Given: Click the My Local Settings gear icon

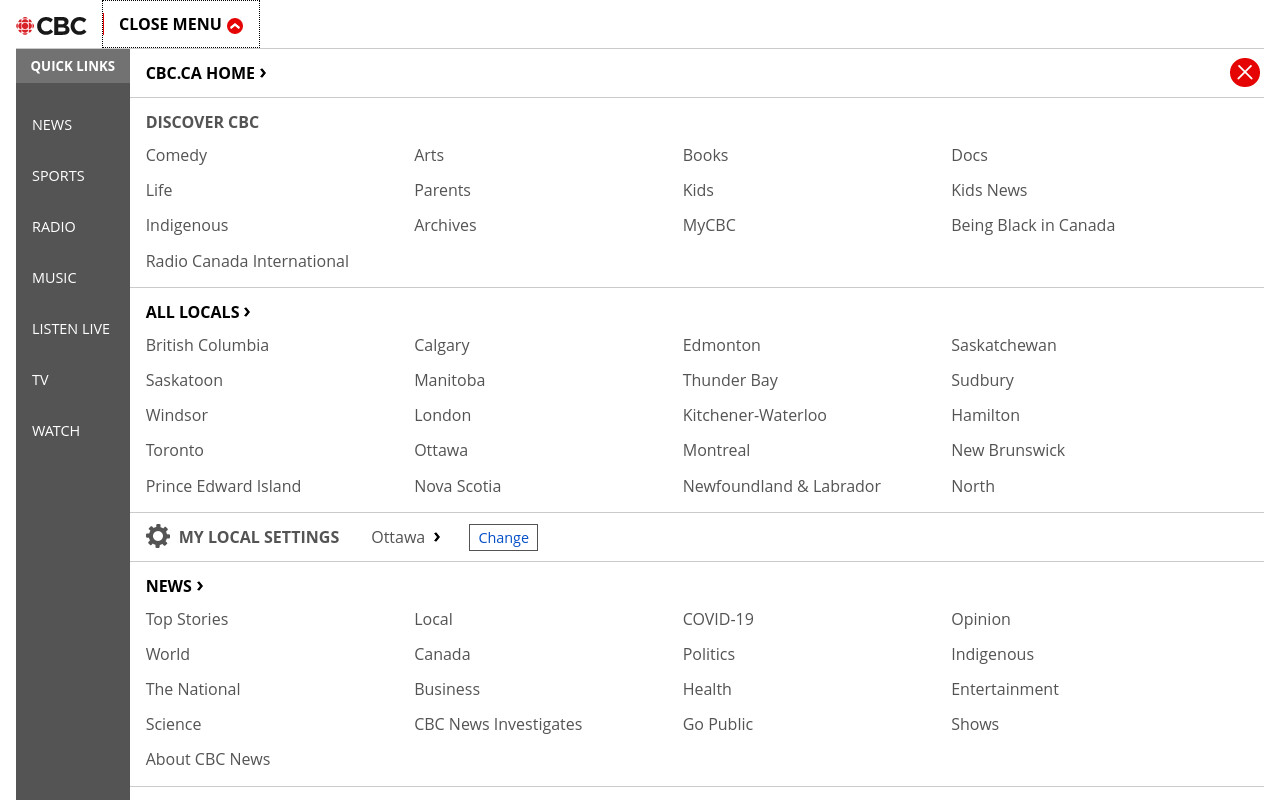Looking at the screenshot, I should [x=158, y=536].
